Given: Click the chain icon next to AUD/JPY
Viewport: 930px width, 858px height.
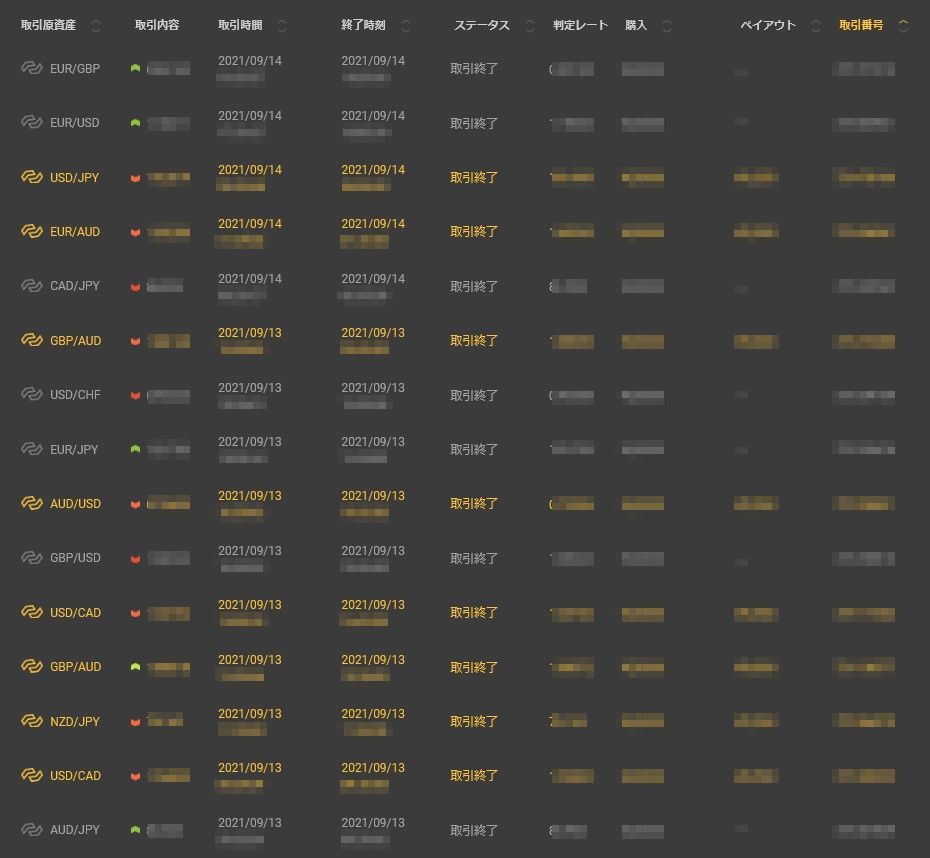Looking at the screenshot, I should pos(32,830).
